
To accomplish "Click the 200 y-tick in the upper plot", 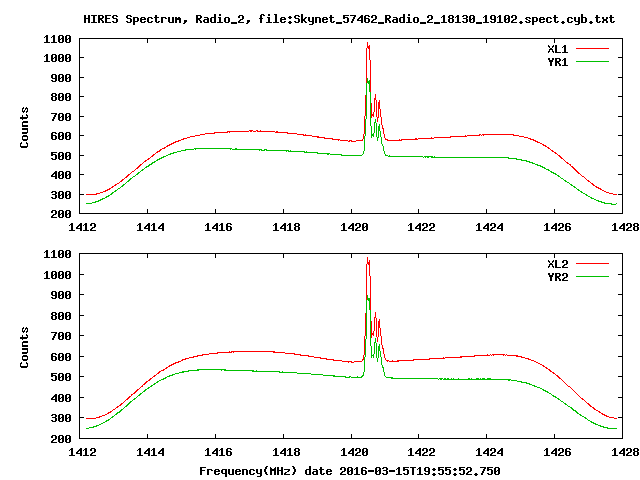I will point(61,213).
